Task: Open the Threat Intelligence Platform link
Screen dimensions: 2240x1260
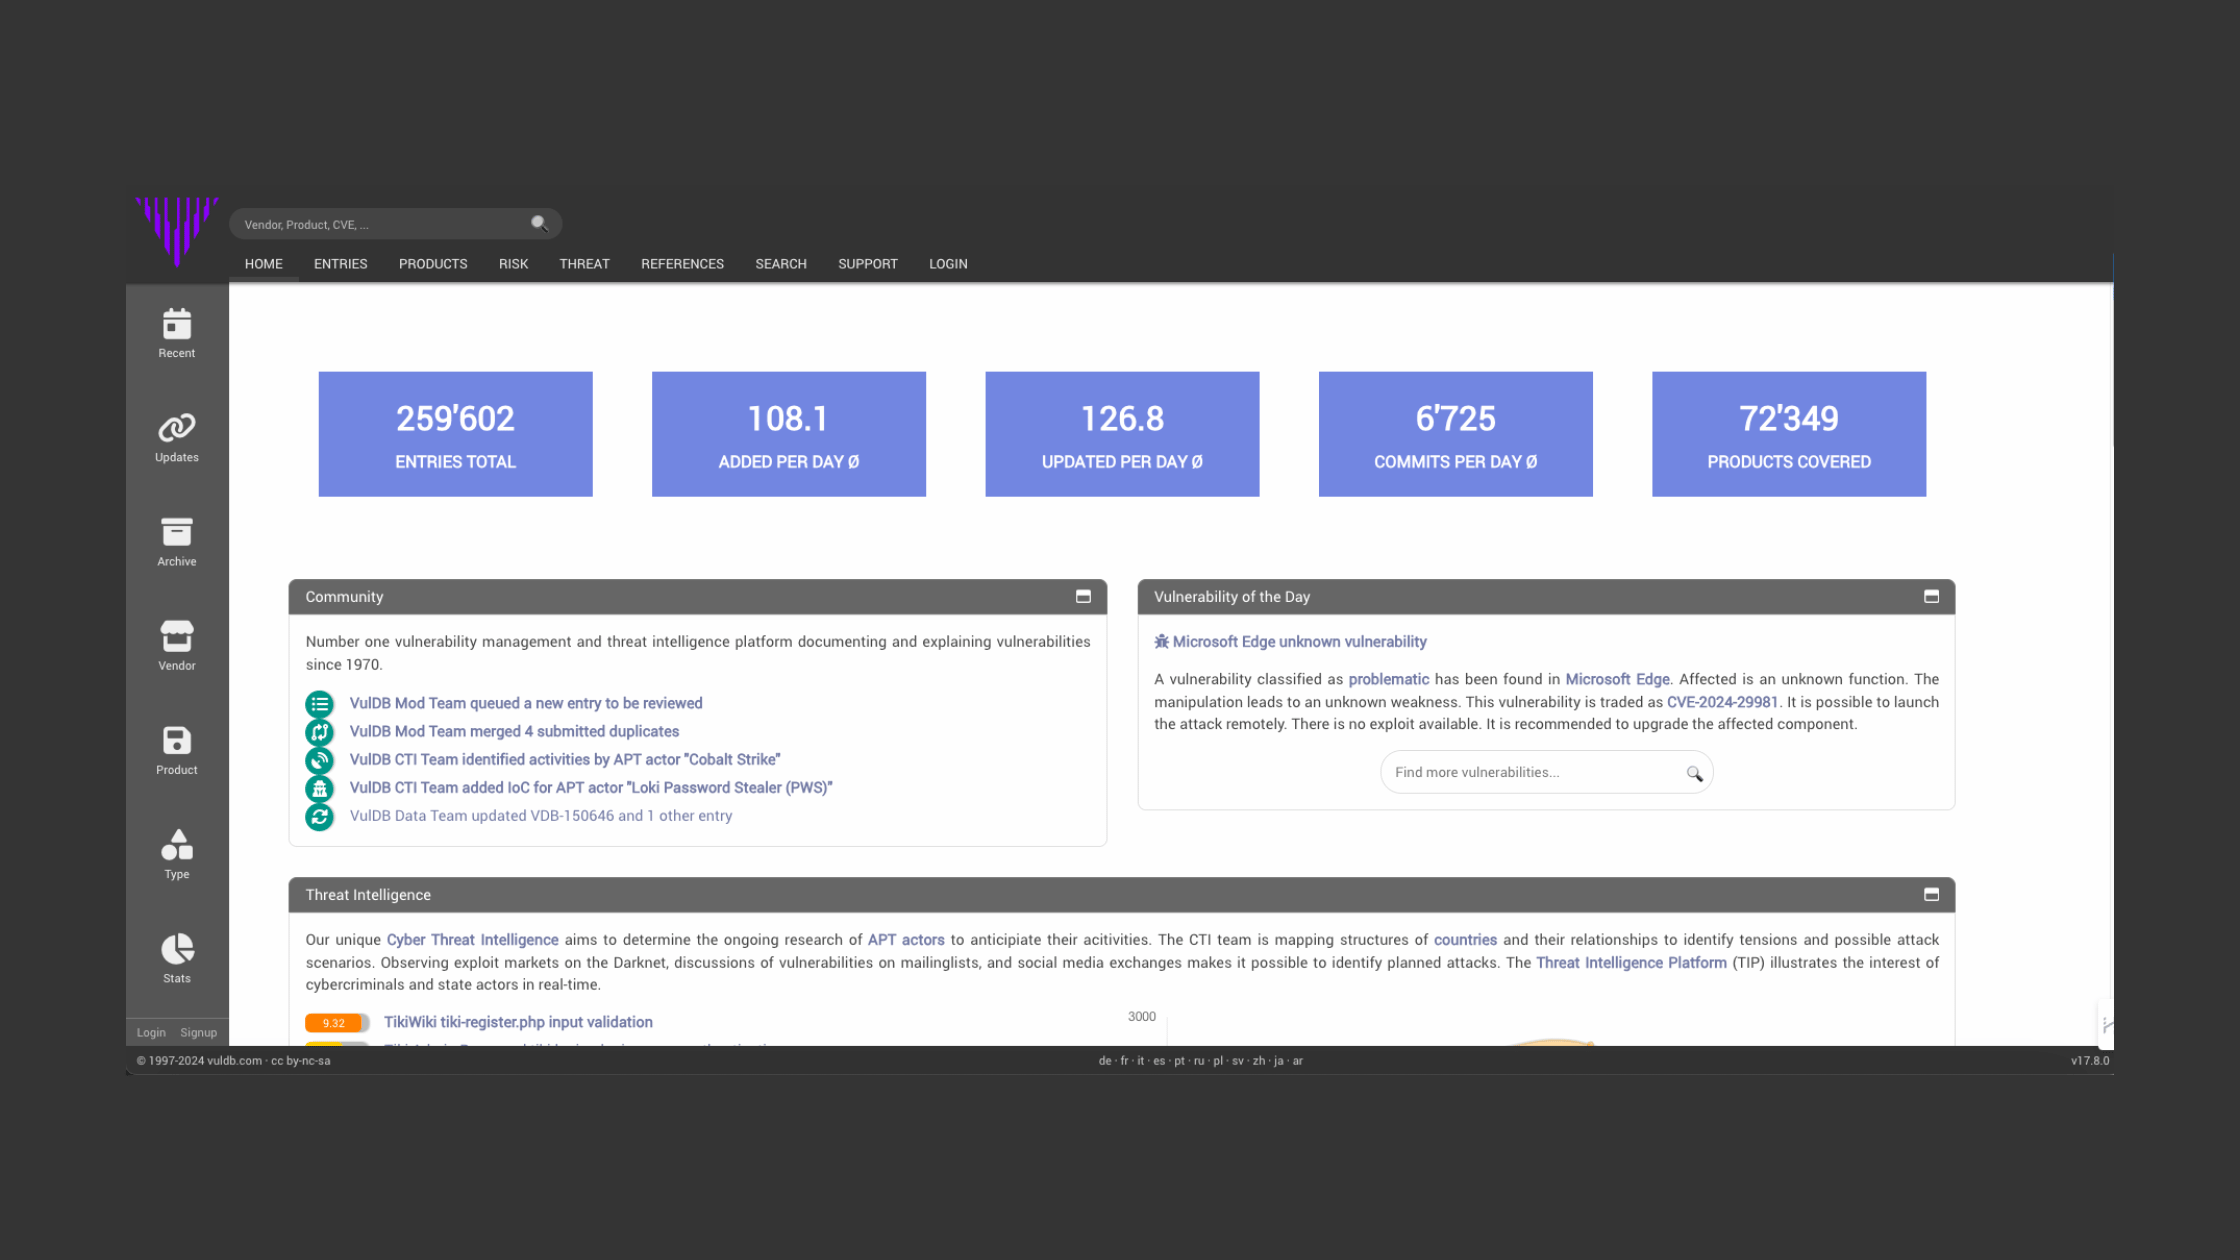Action: [x=1631, y=963]
